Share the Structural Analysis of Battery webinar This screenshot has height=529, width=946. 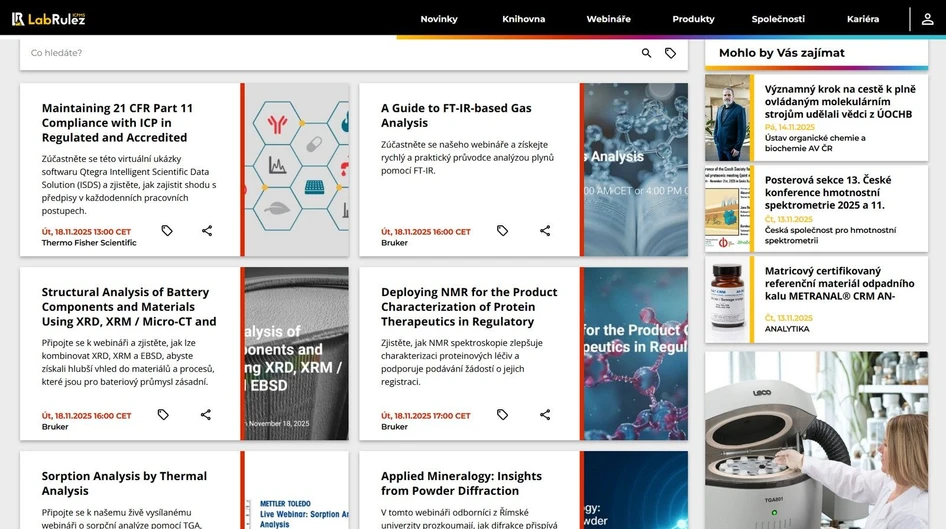[206, 414]
